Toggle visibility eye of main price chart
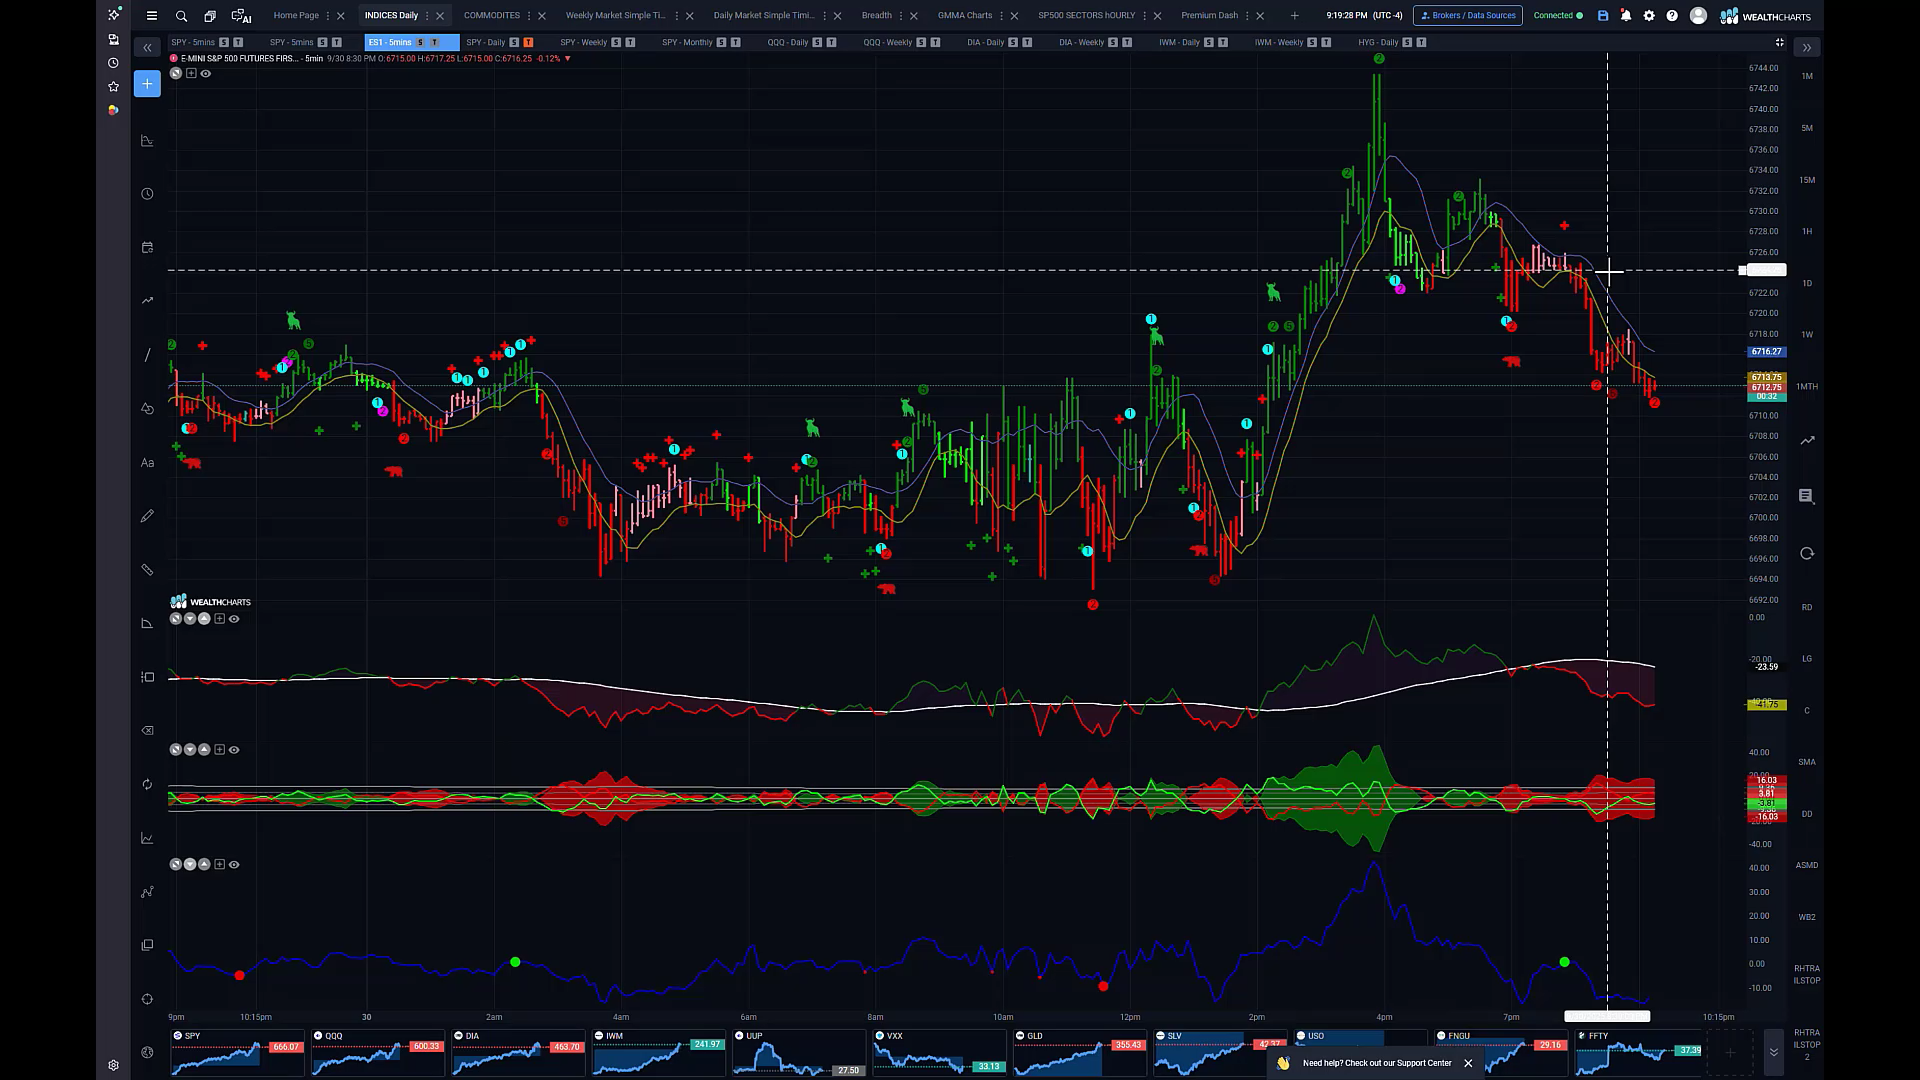 [206, 73]
